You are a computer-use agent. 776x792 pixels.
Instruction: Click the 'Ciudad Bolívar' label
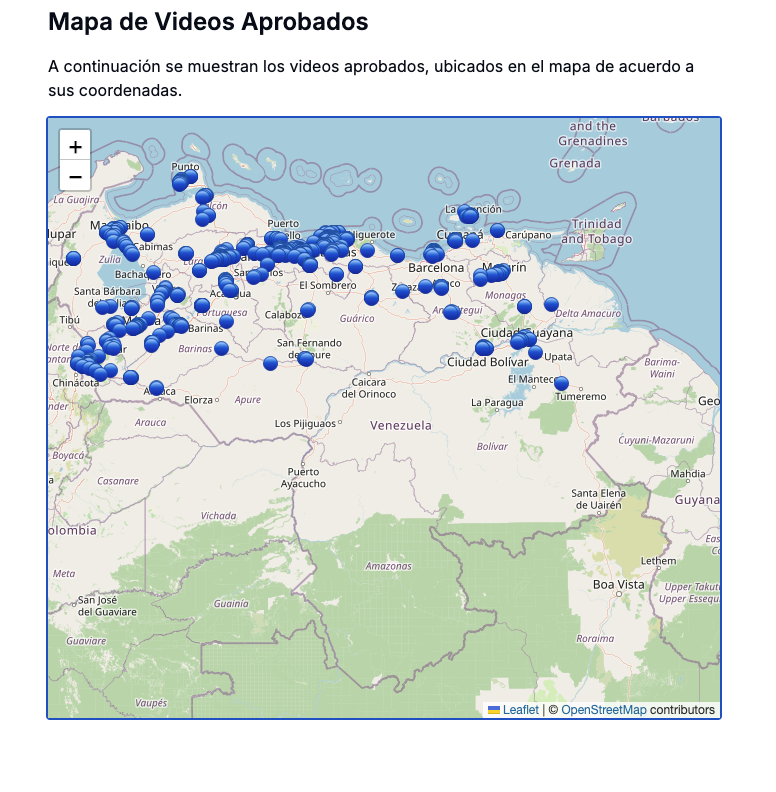coord(488,362)
